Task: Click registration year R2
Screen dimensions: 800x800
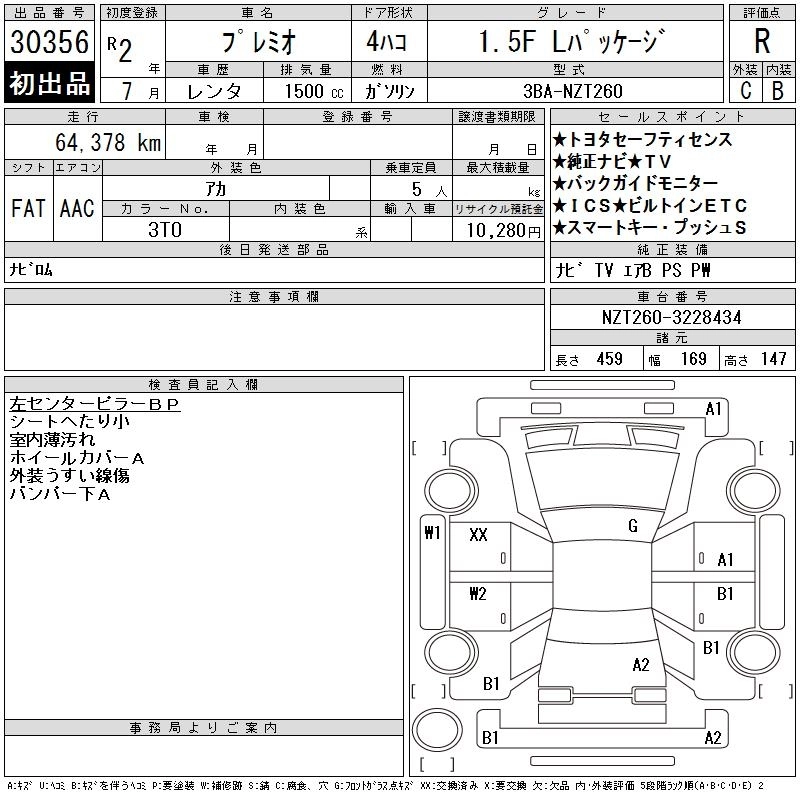Action: [x=120, y=49]
